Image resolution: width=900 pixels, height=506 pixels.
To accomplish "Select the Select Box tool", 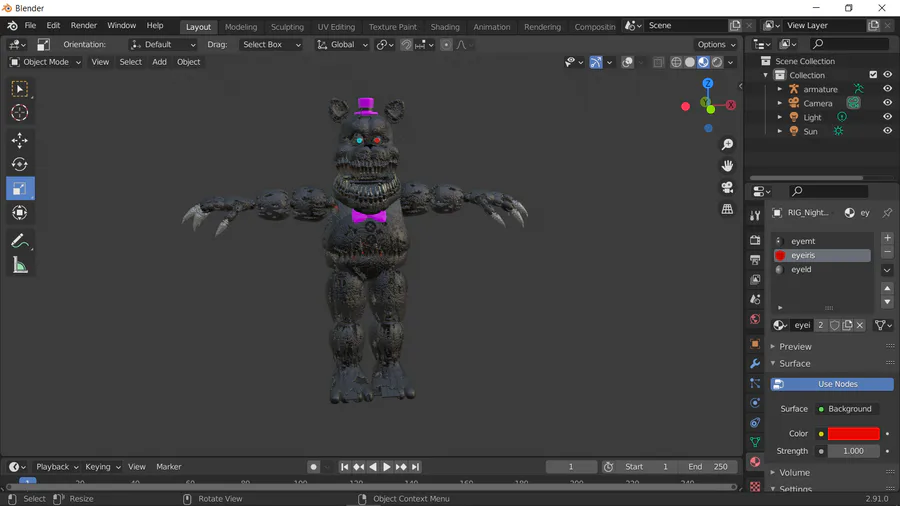I will point(20,89).
